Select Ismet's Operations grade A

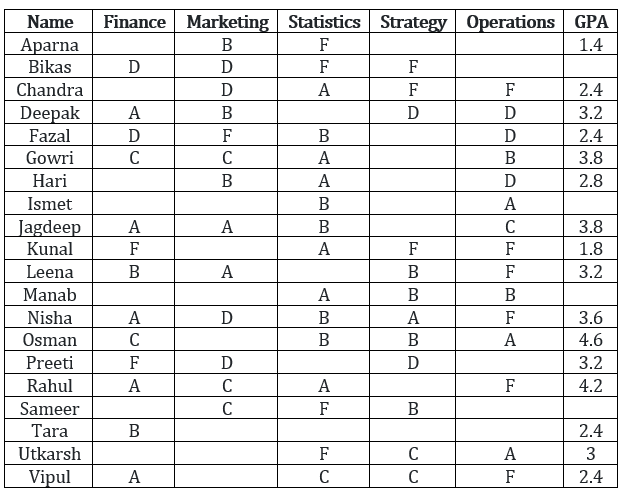pos(510,203)
